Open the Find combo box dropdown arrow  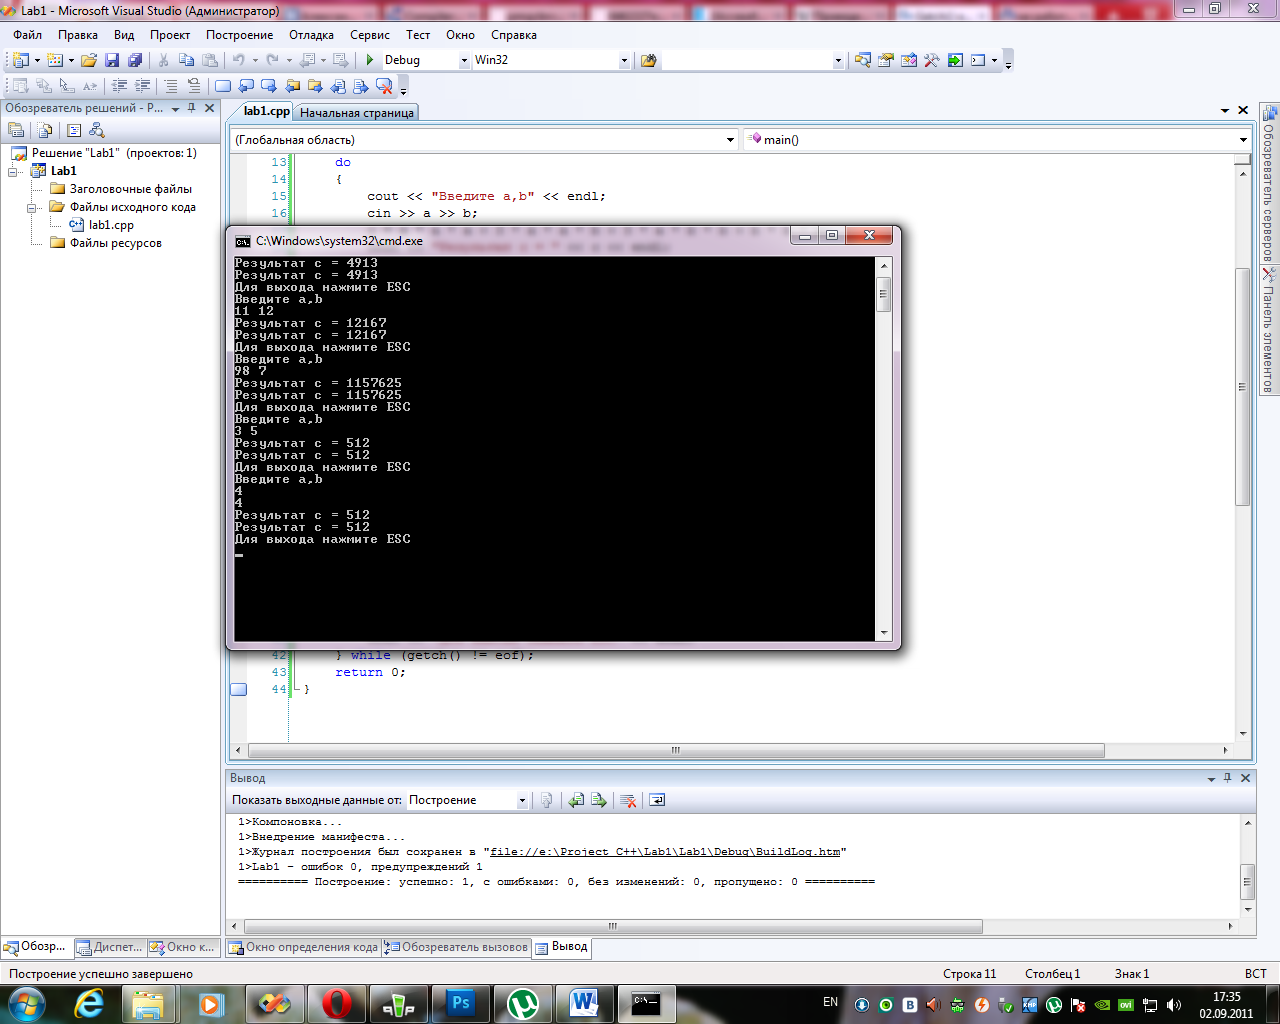[x=838, y=61]
